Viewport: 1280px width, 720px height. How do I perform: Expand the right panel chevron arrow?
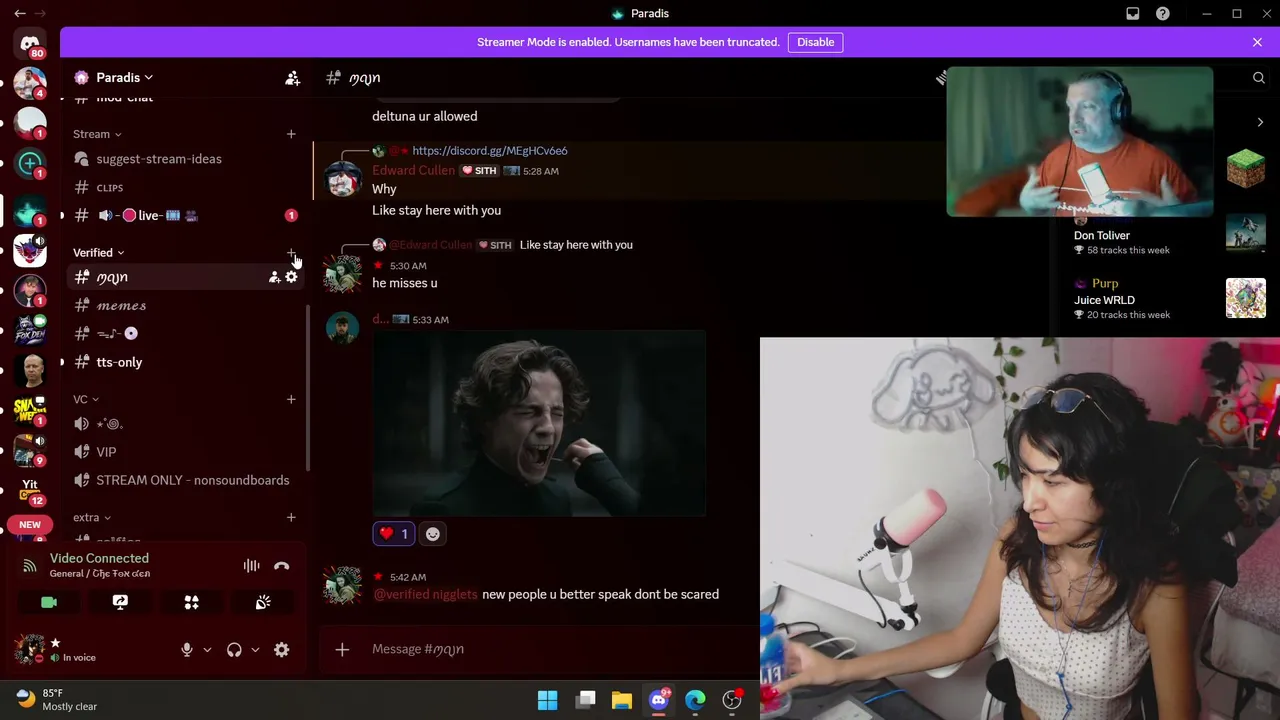(x=1260, y=122)
